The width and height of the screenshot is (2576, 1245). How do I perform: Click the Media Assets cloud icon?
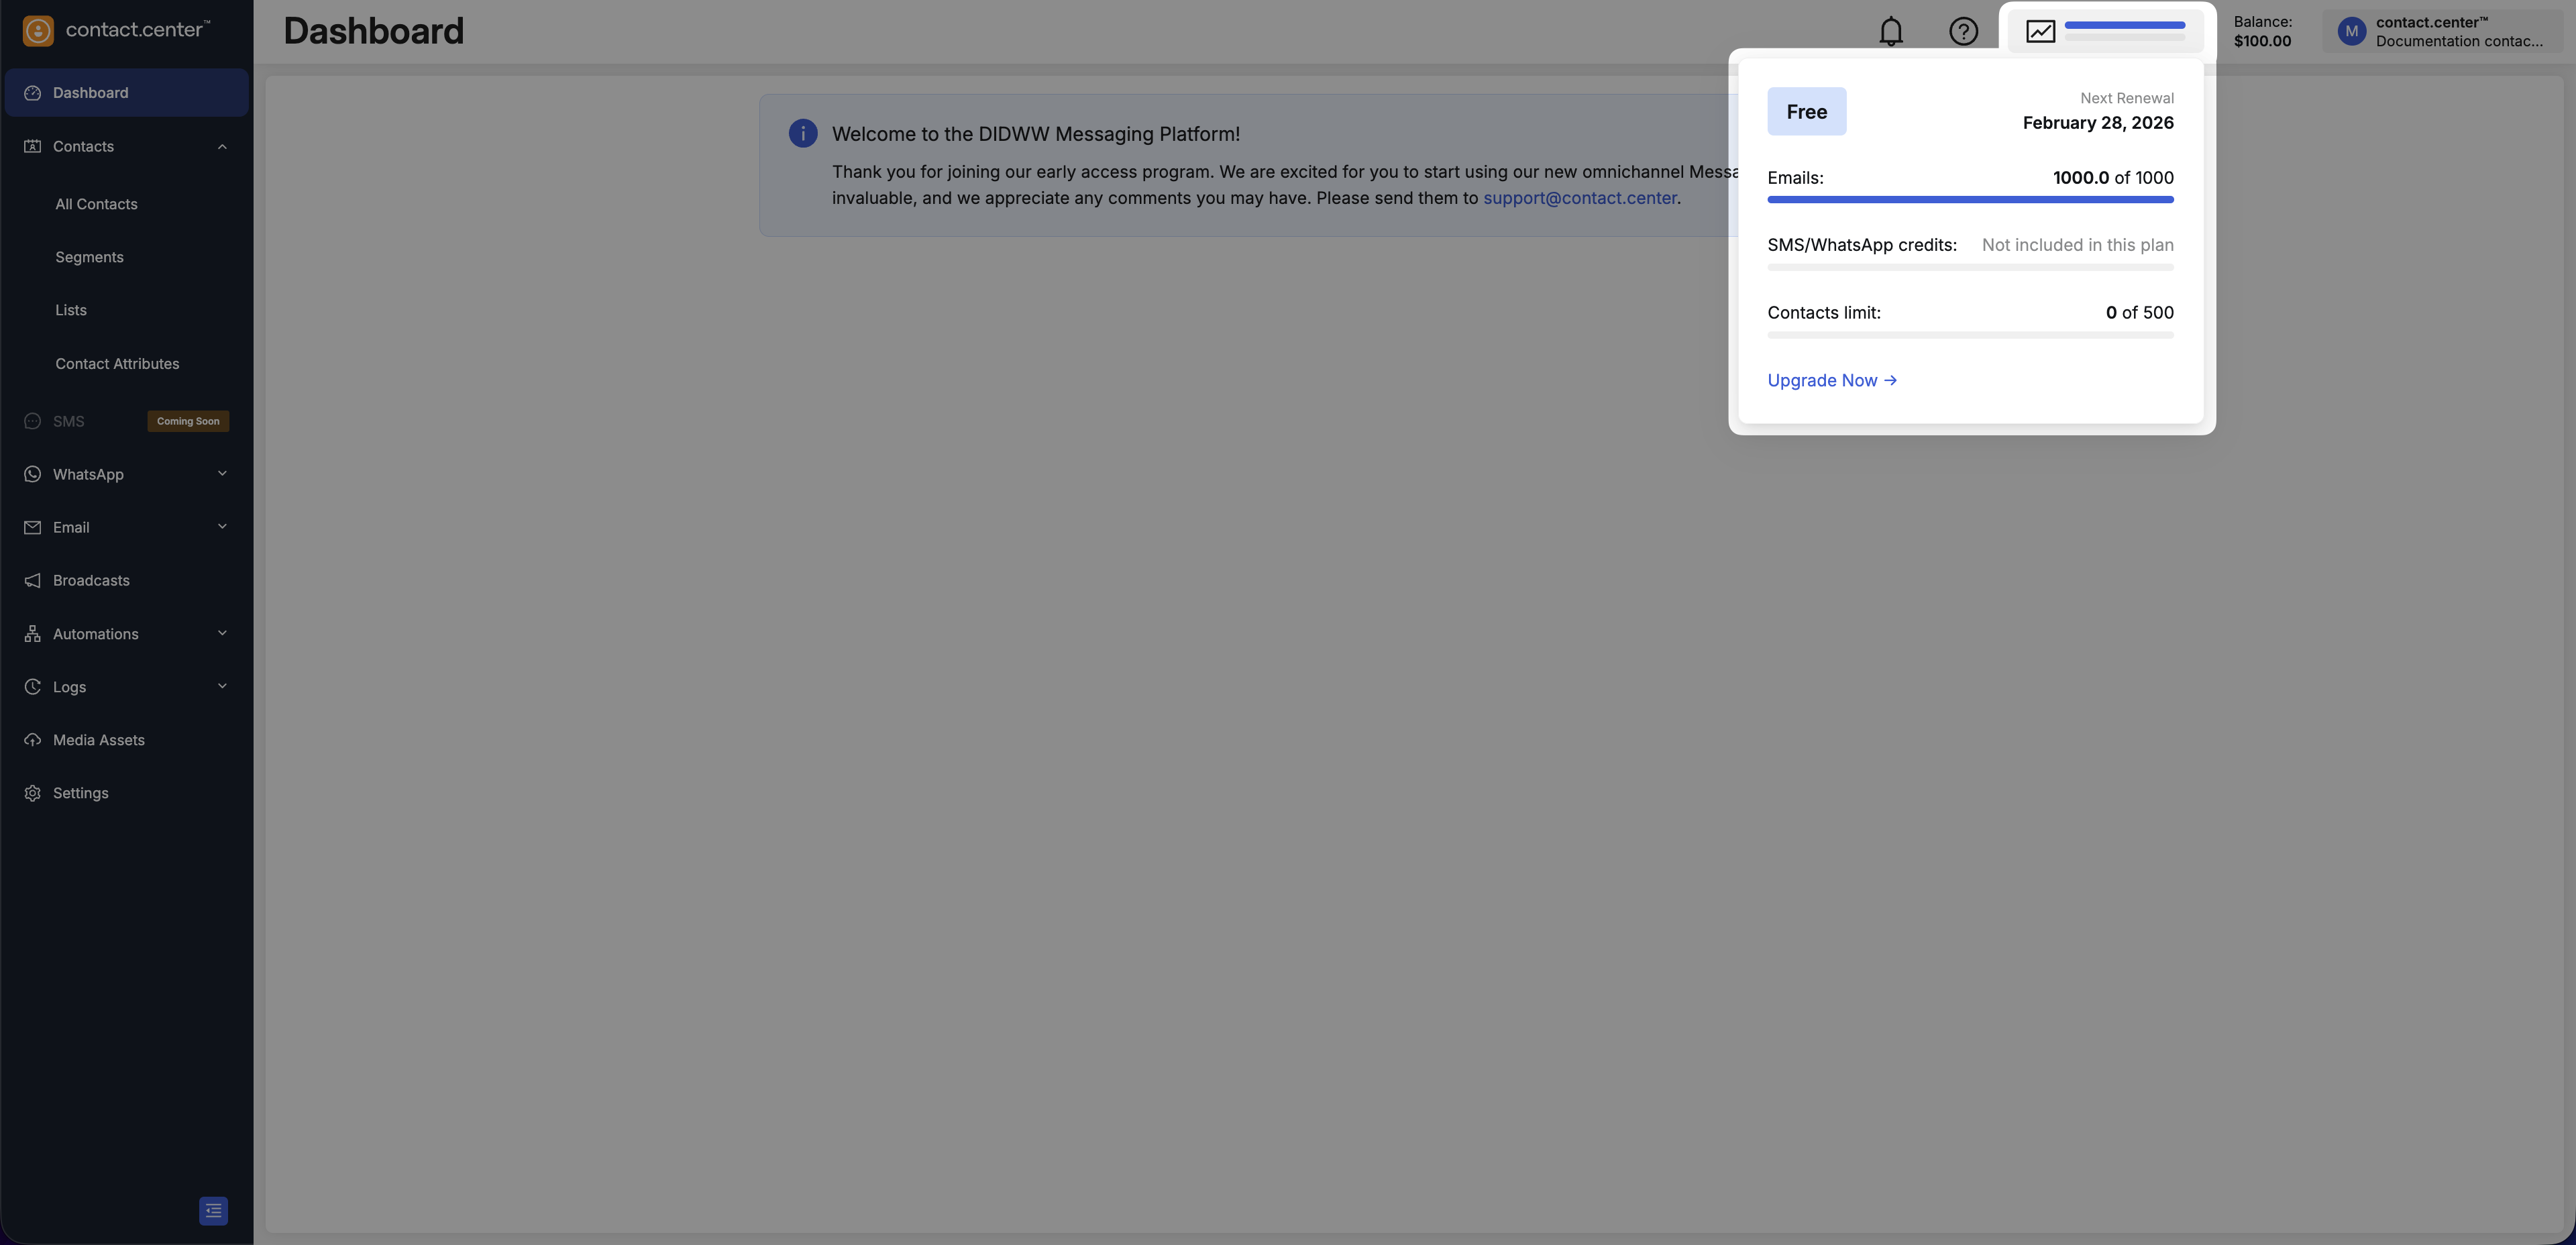coord(32,740)
